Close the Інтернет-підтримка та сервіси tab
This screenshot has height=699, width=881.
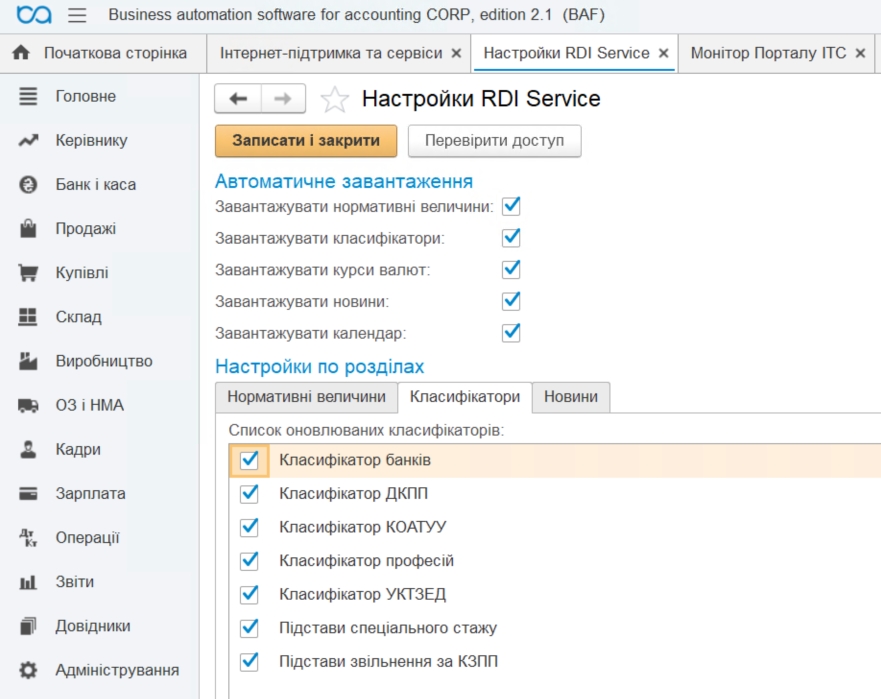[x=457, y=53]
